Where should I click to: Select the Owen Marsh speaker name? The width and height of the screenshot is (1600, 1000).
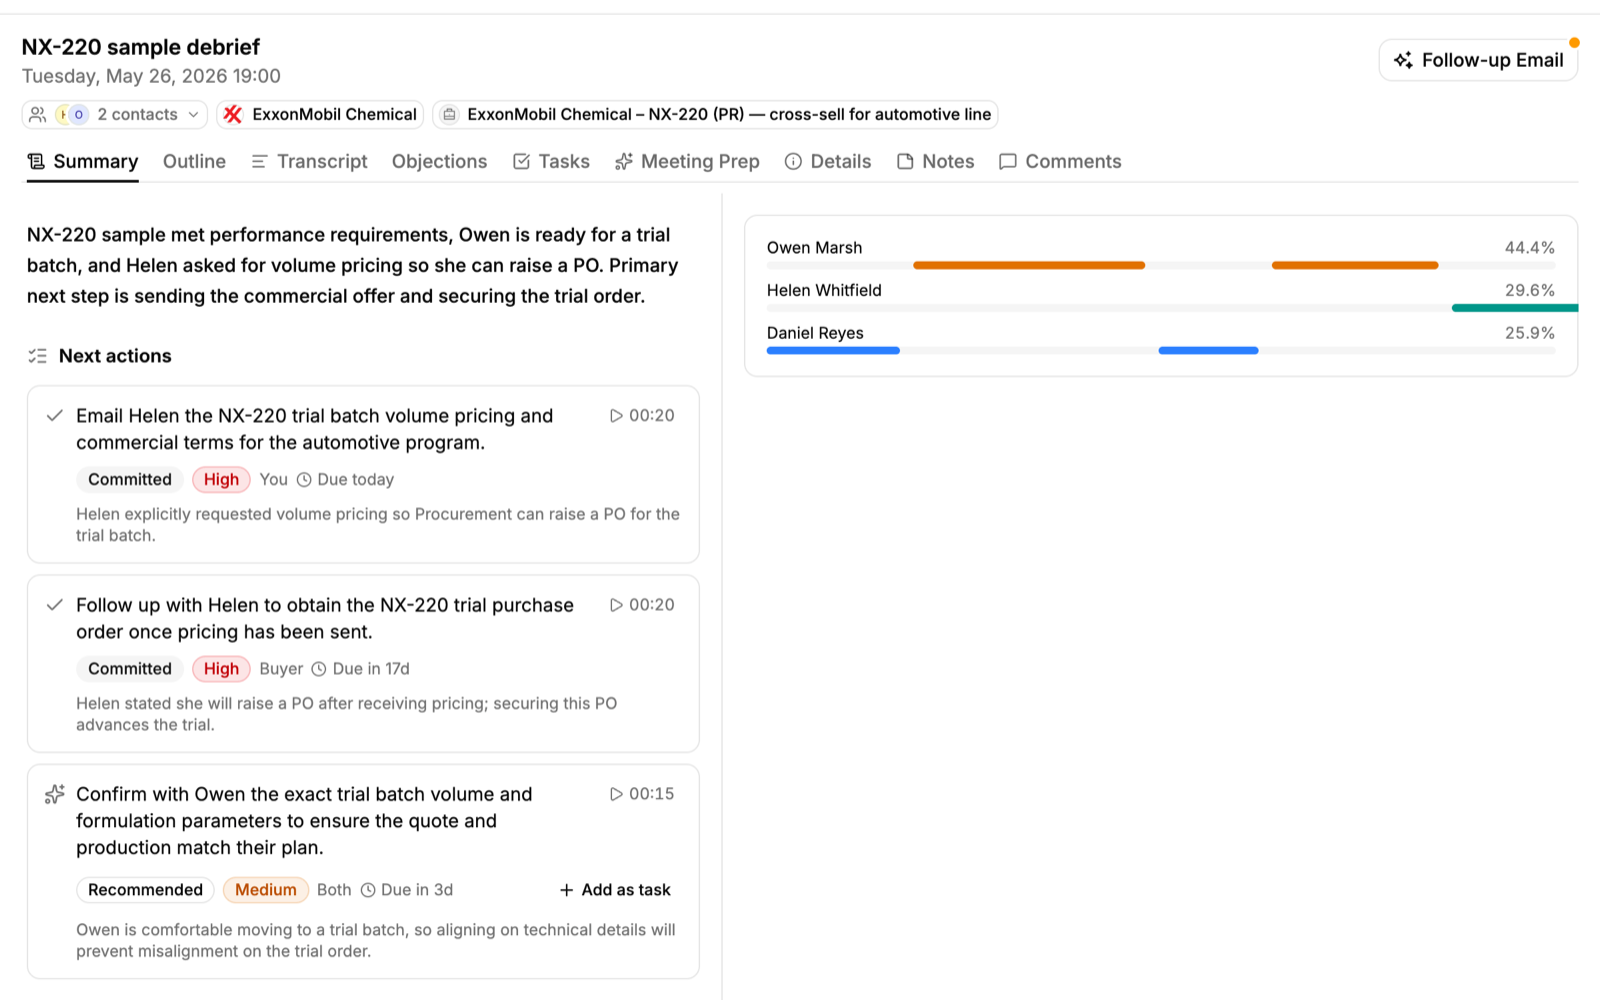click(814, 247)
